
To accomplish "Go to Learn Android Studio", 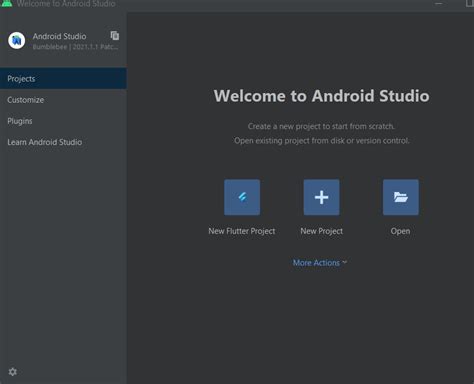I will 63,142.
